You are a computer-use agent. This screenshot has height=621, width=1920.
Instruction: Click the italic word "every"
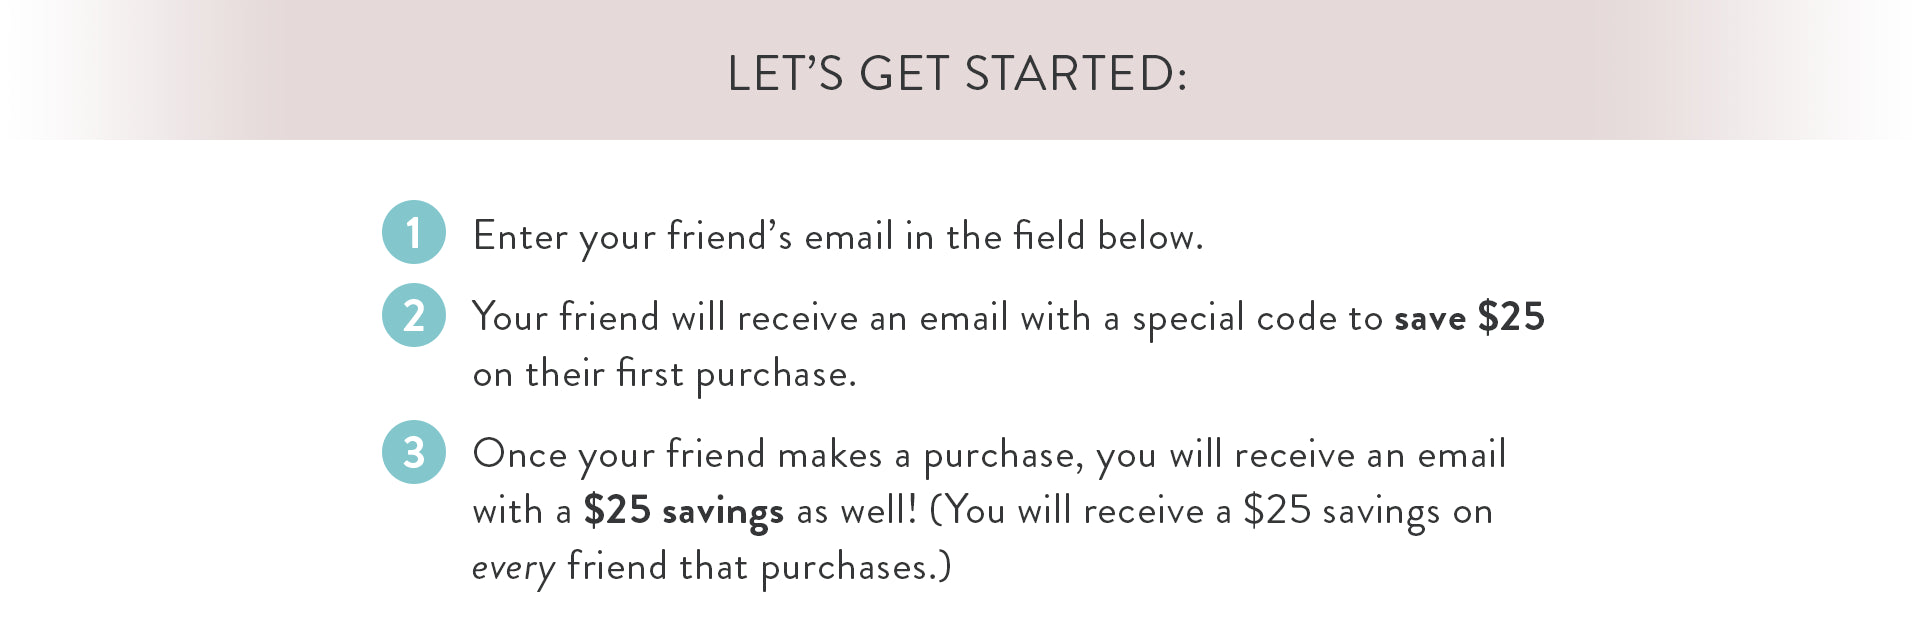[x=513, y=569]
